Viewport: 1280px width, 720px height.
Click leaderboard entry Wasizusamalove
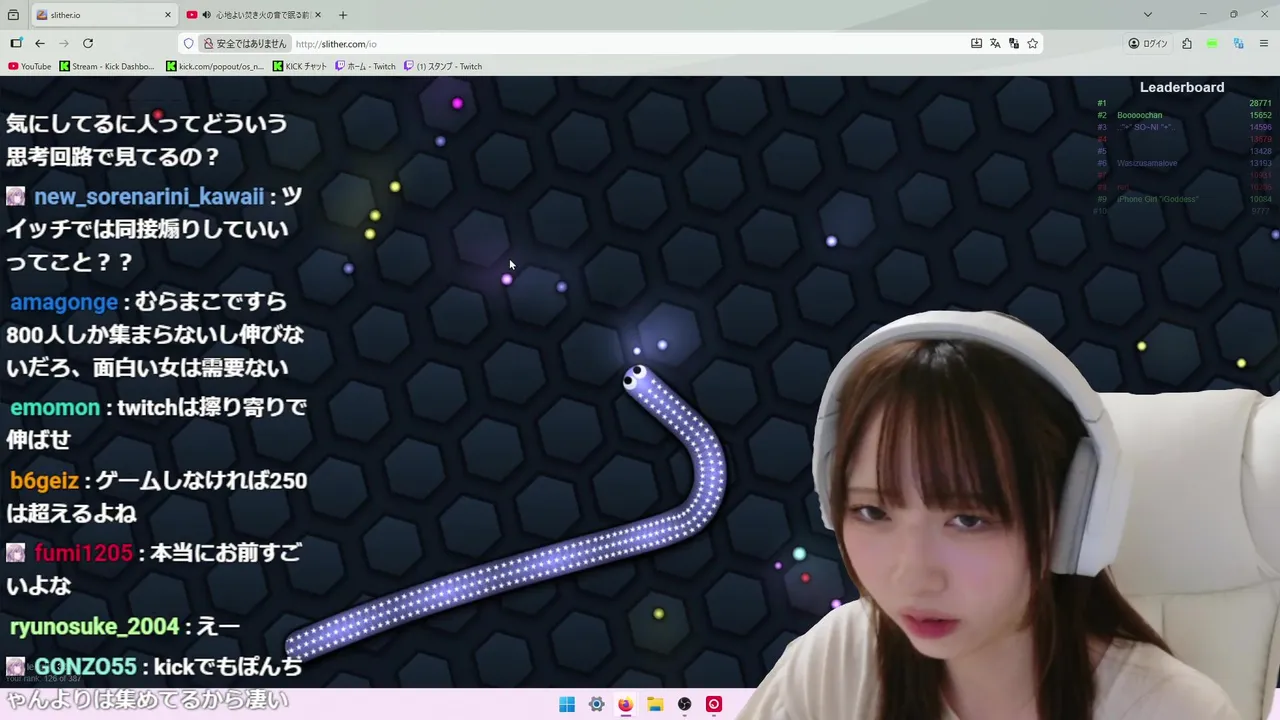point(1147,163)
